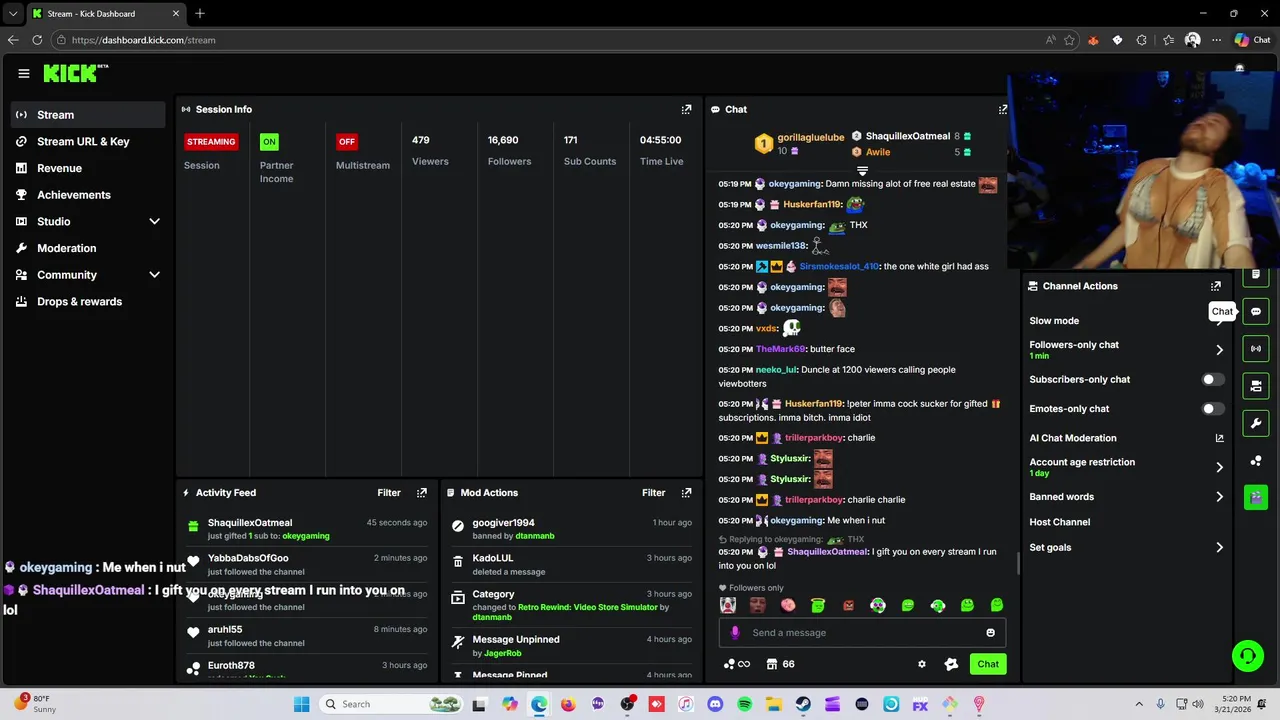The width and height of the screenshot is (1280, 720).
Task: Click okeygaming link in Activity Feed
Action: tap(306, 536)
